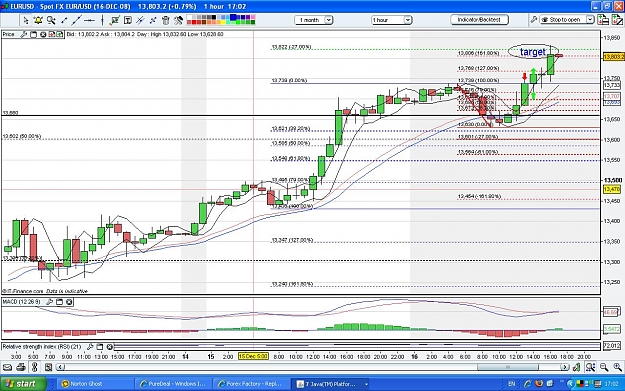Viewport: 625px width, 391px height.
Task: Zoom out the chart with minus magnifier
Action: pyautogui.click(x=604, y=367)
